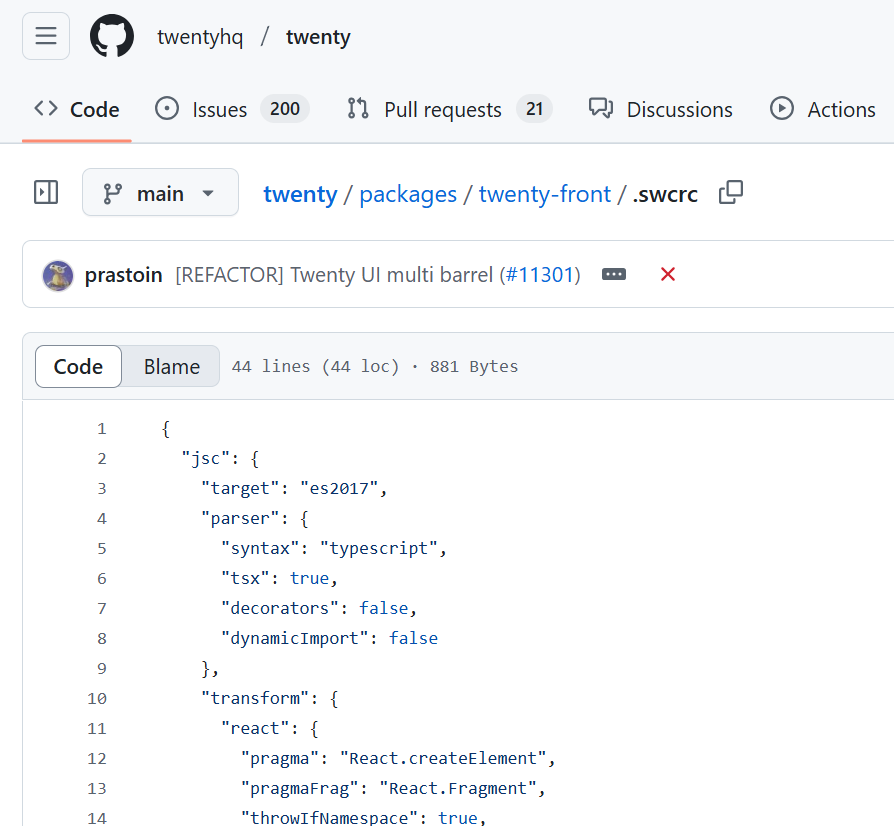Image resolution: width=894 pixels, height=826 pixels.
Task: Click the "React.Fragment" pragmaFrag value
Action: click(x=458, y=788)
